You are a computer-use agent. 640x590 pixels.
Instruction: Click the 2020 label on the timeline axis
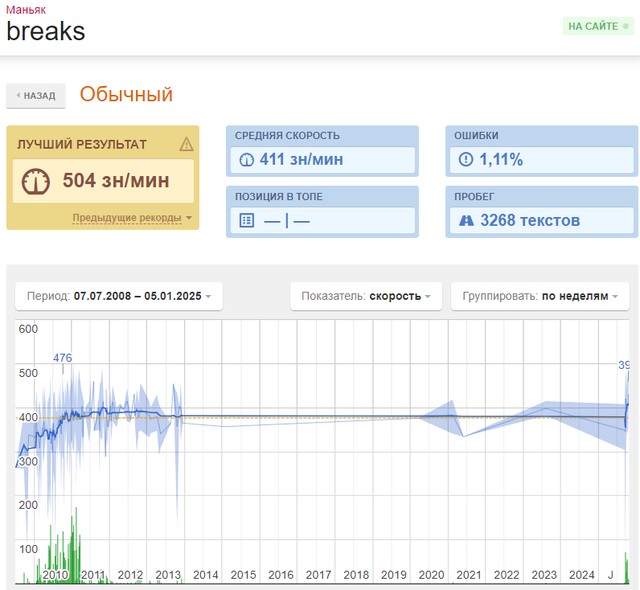click(431, 575)
